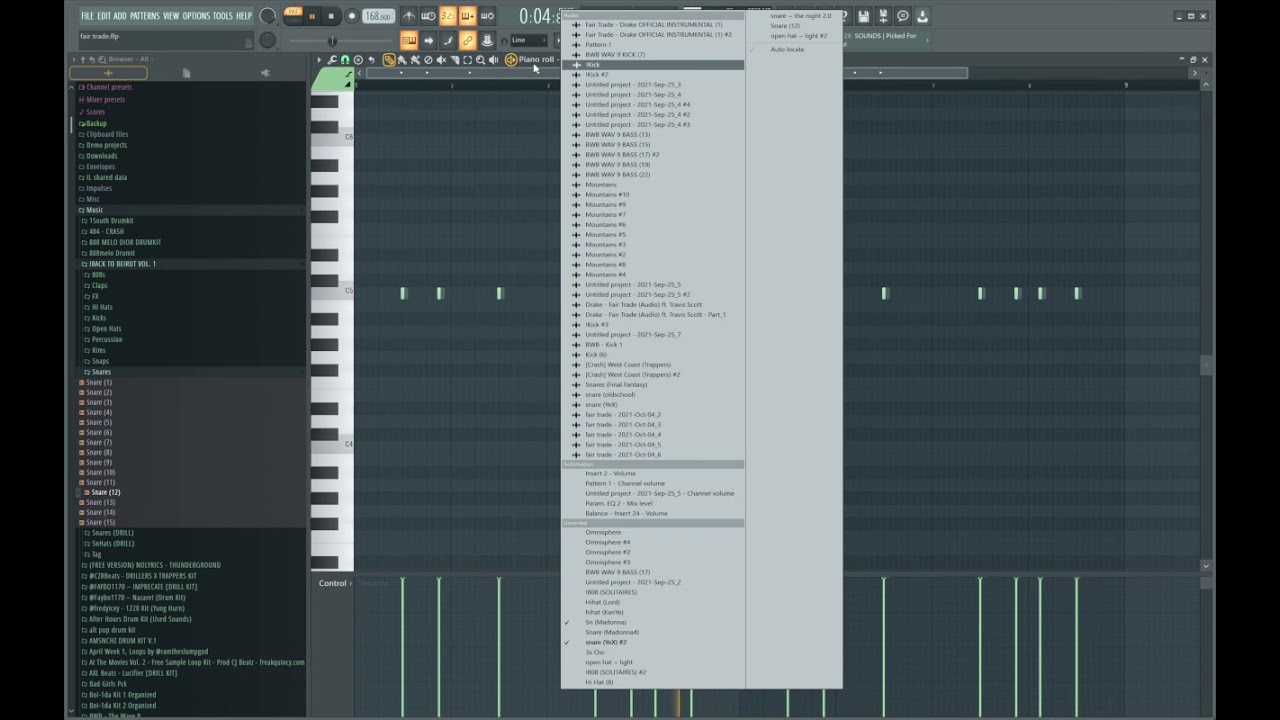Image resolution: width=1280 pixels, height=720 pixels.
Task: Expand the 'Open Hats' folder
Action: pos(105,329)
